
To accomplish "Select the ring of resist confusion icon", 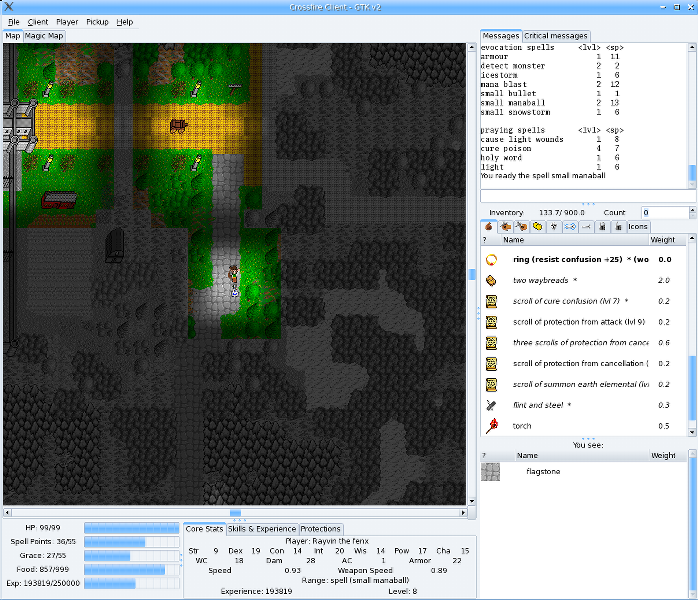I will [x=491, y=259].
